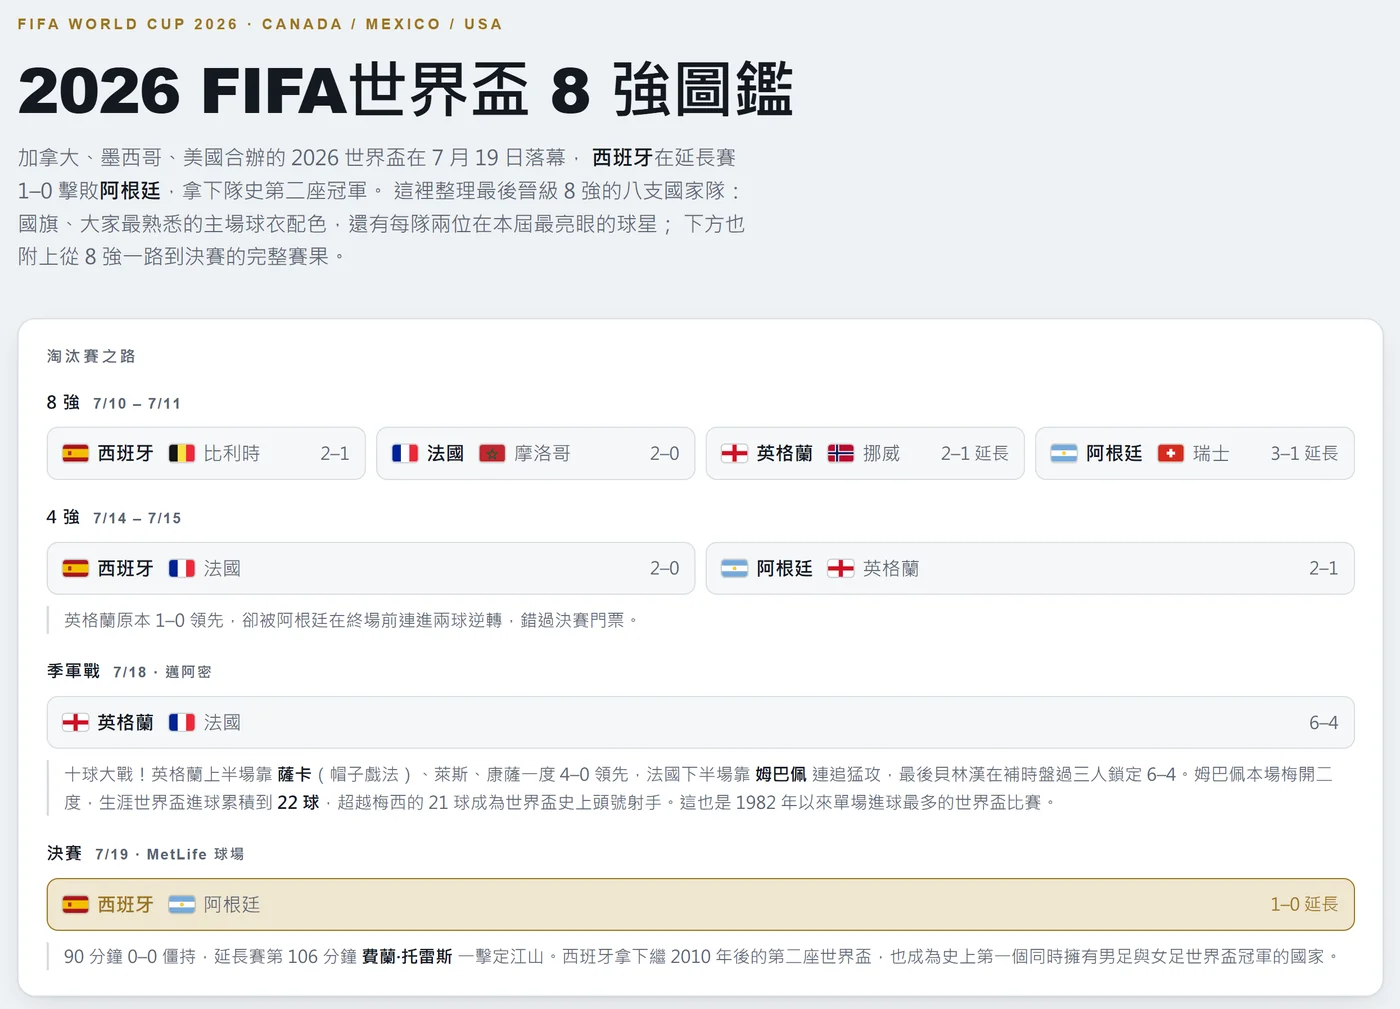Click the '4 強' round heading

point(63,517)
